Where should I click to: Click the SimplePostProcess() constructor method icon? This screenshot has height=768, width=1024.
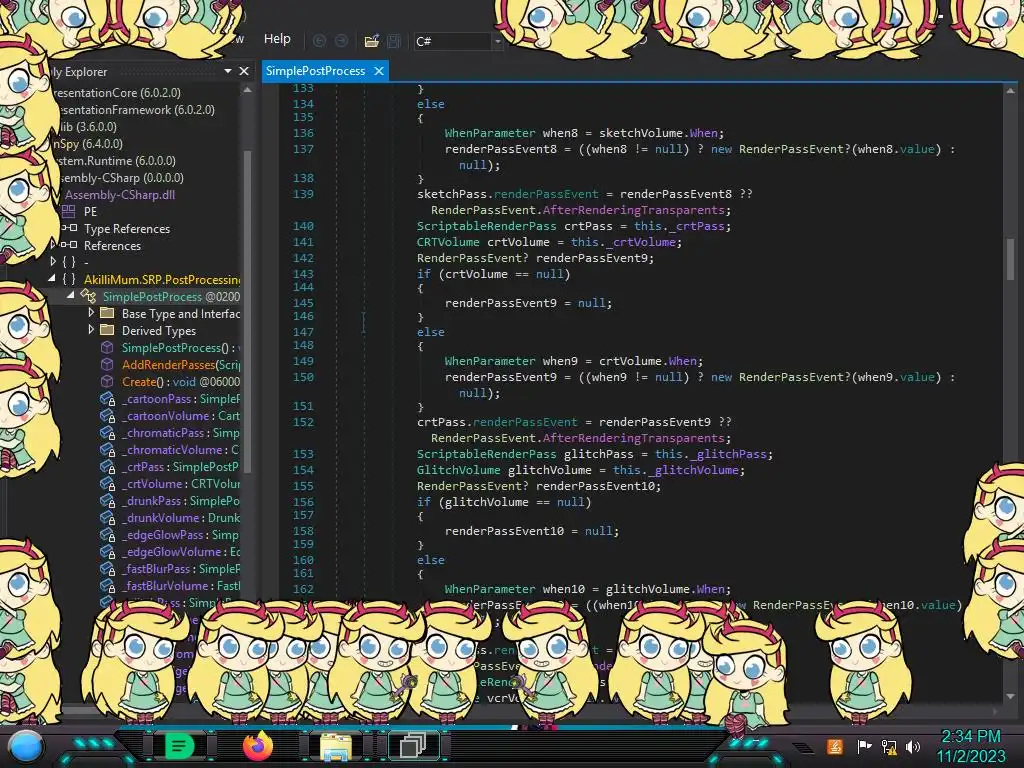click(107, 347)
